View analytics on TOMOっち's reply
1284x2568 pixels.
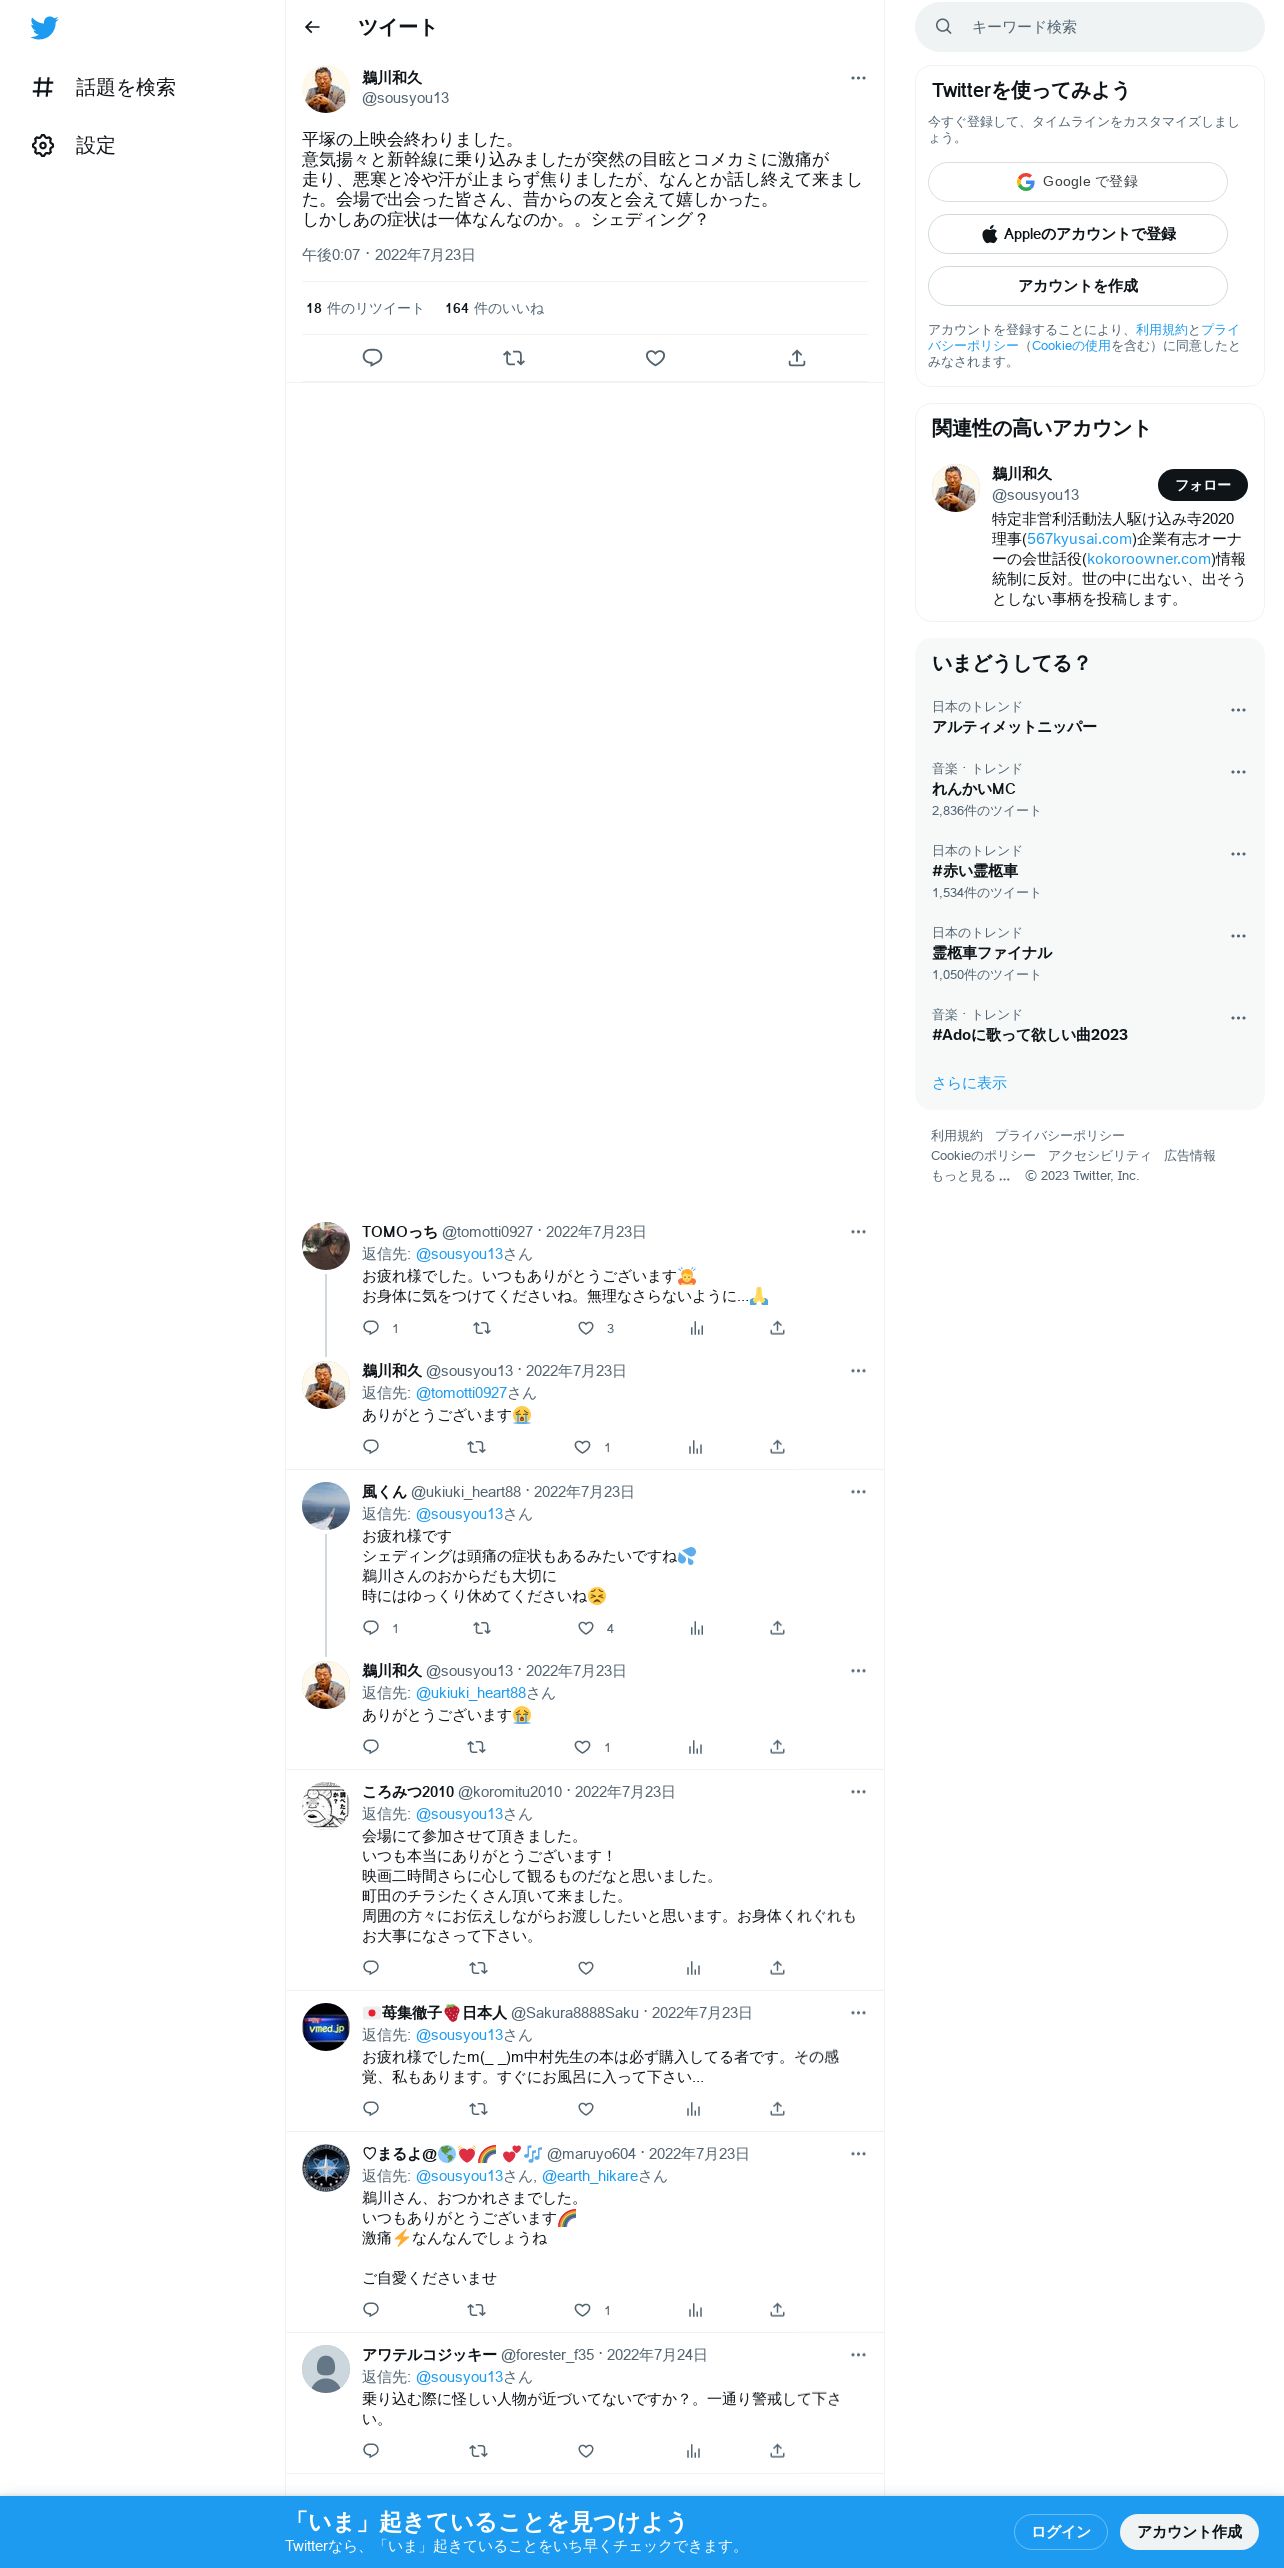click(697, 1328)
